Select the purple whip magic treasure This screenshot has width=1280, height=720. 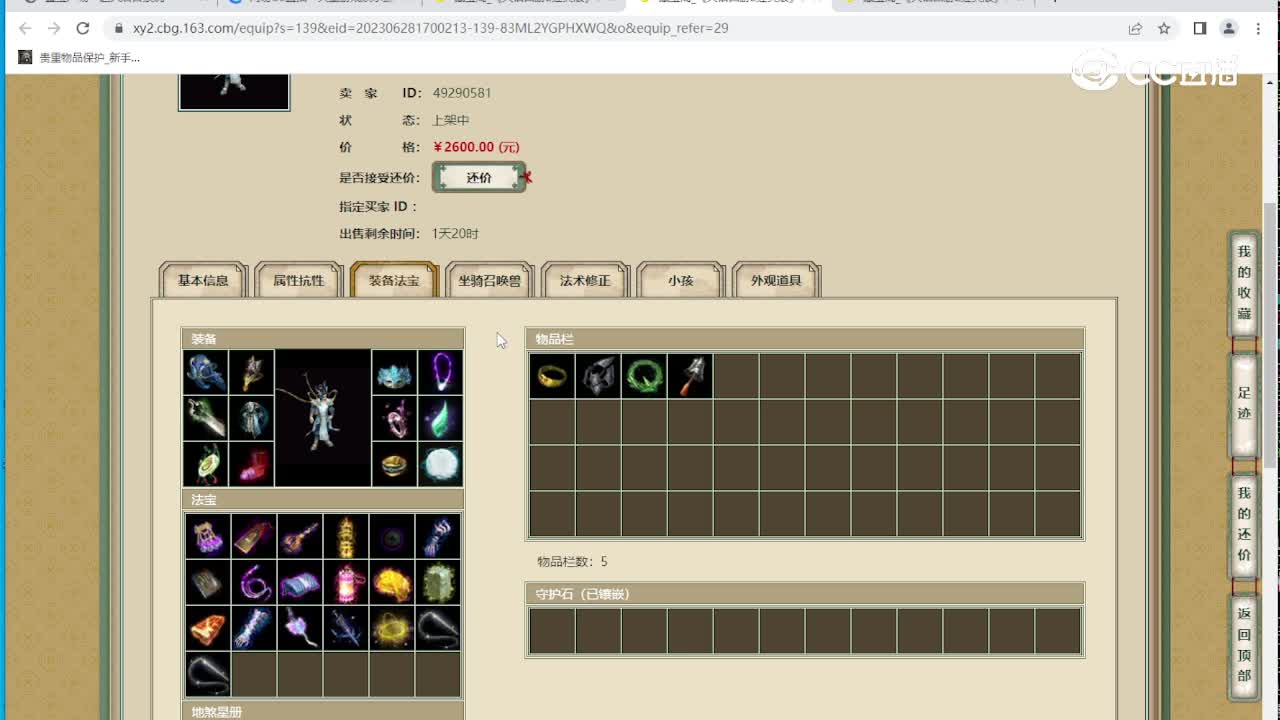pos(254,582)
